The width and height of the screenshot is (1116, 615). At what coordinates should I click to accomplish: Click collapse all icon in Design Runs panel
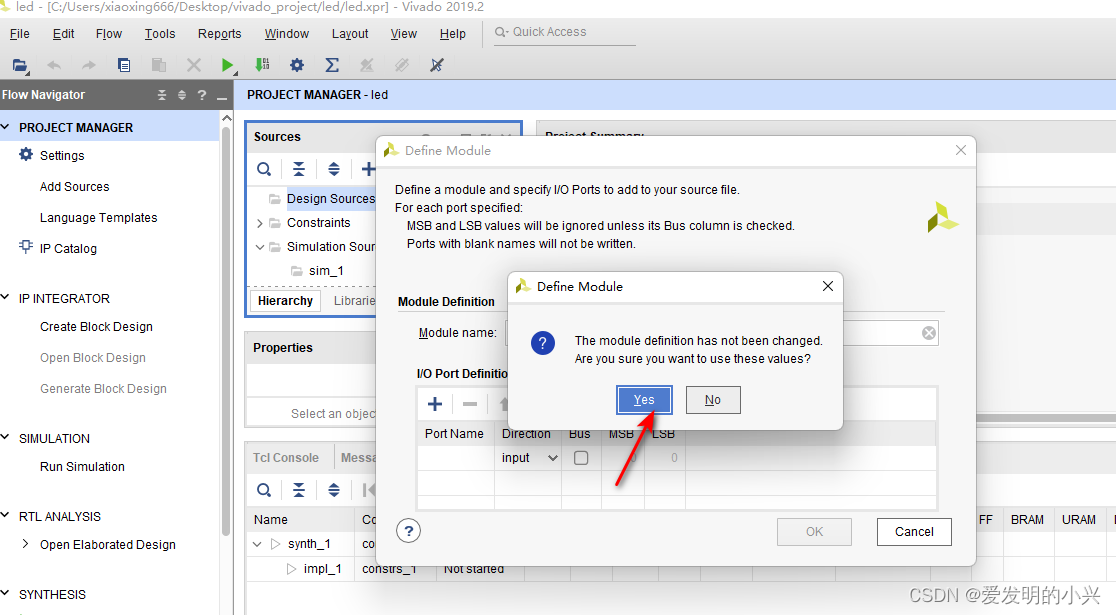(299, 490)
